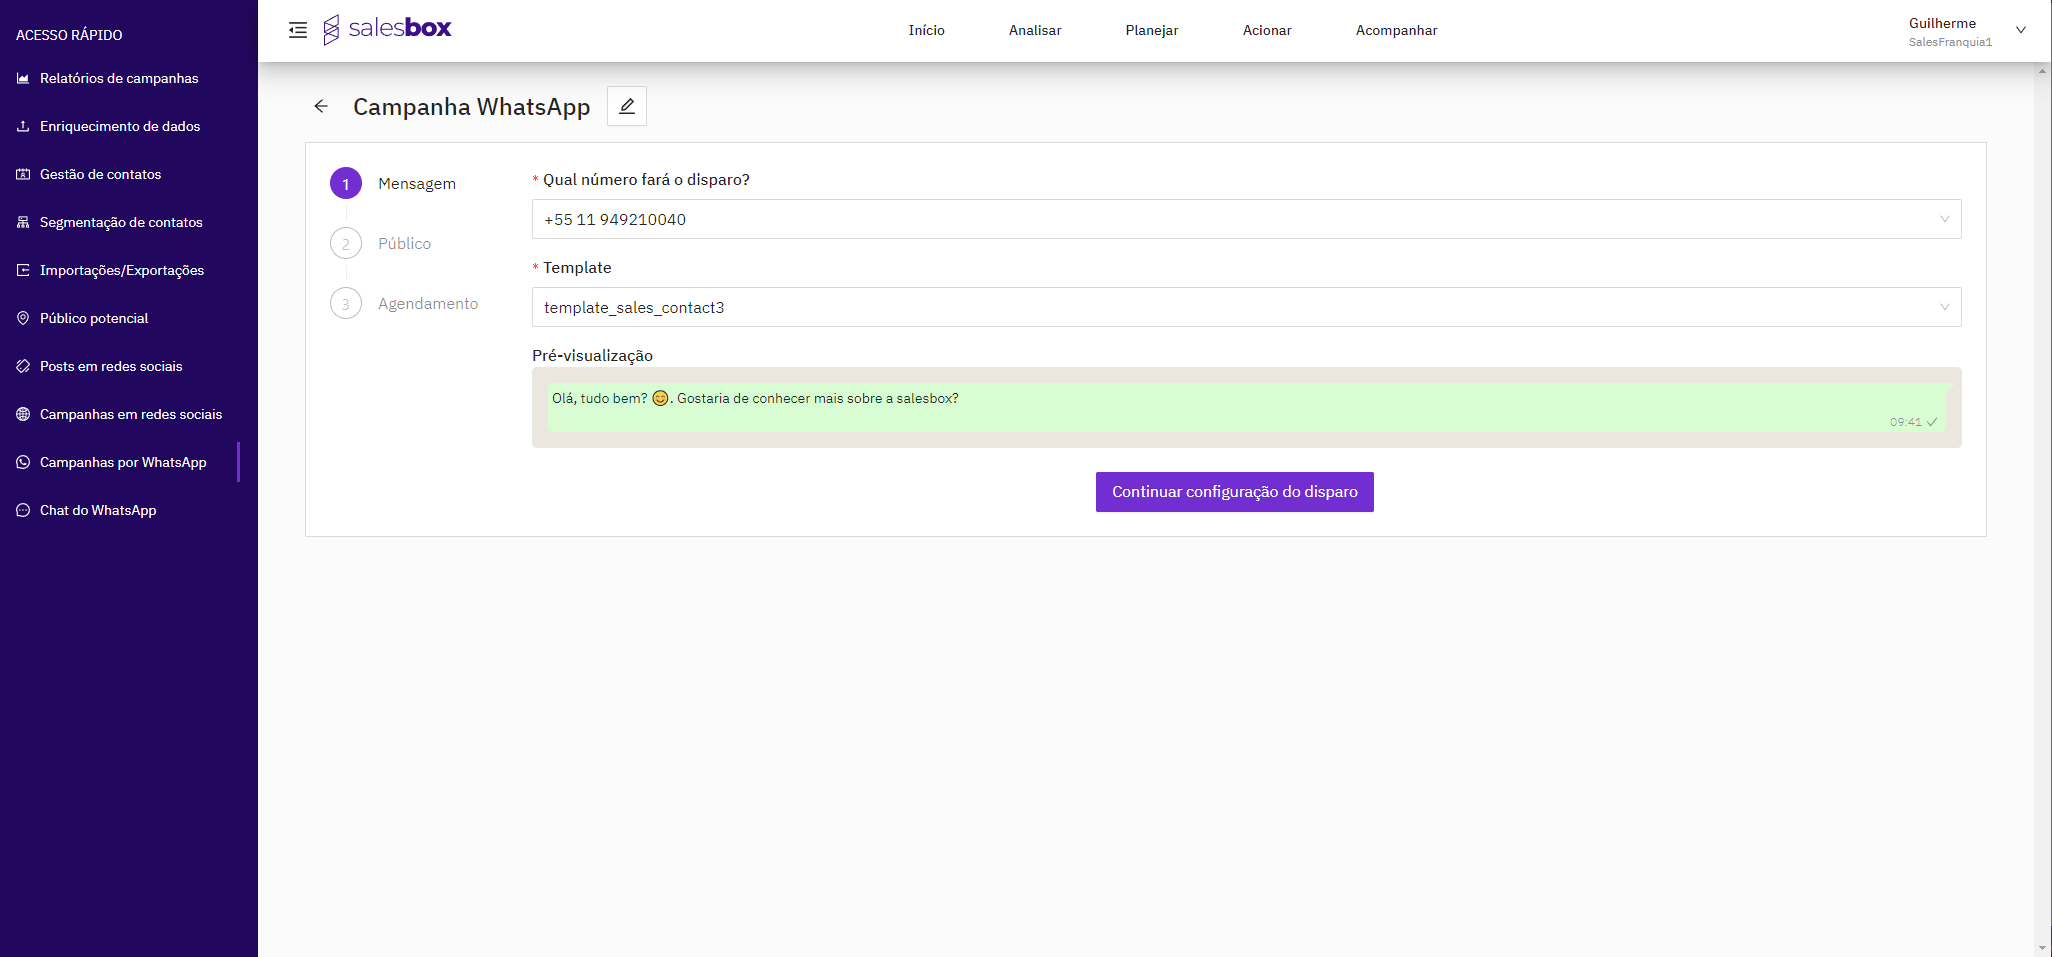This screenshot has width=2052, height=957.
Task: Click the salesbox logo
Action: 387,29
